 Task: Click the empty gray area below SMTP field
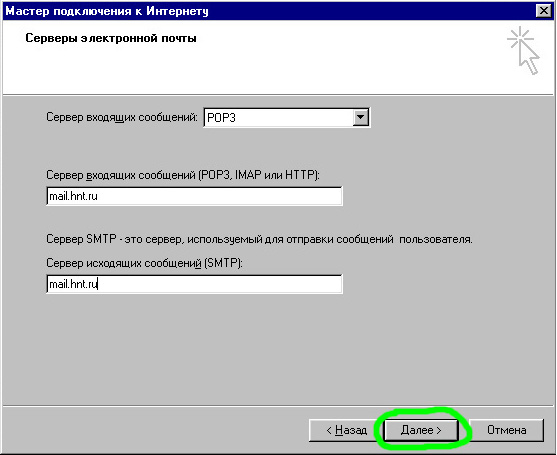coord(277,348)
